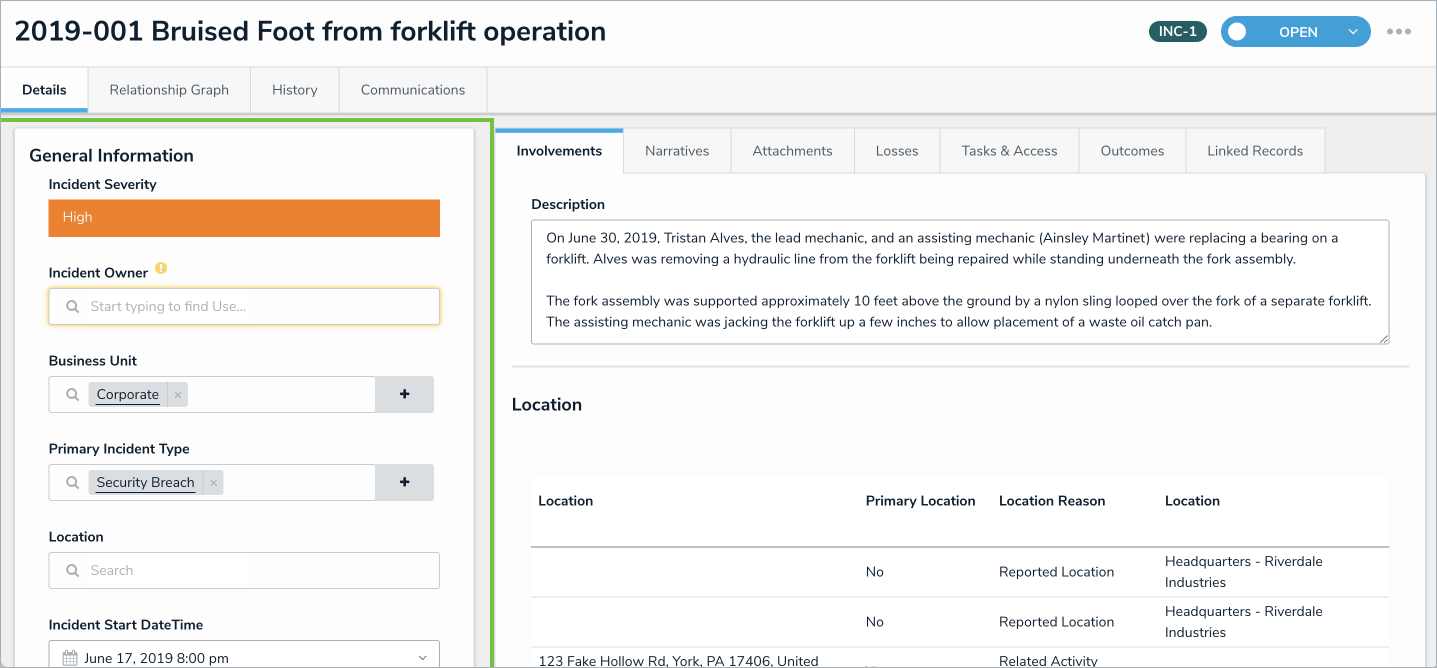Remove the Security Breach incident type tag

point(213,483)
